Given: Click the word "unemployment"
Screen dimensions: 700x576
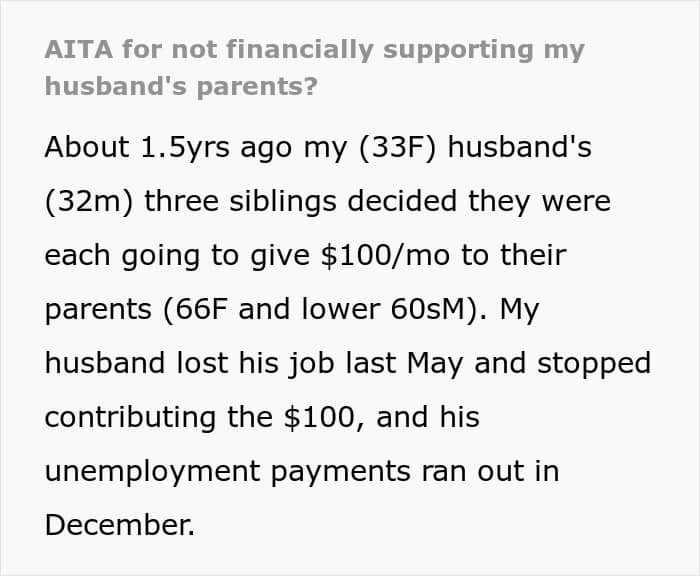Looking at the screenshot, I should 153,472.
